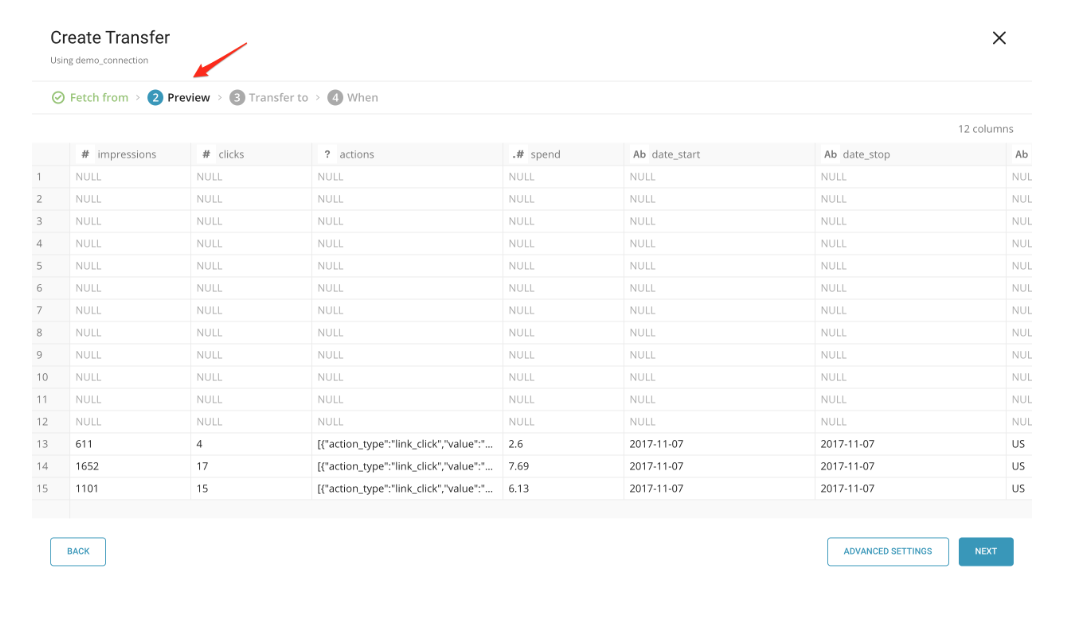Click the step 2 Preview circle icon

click(155, 98)
